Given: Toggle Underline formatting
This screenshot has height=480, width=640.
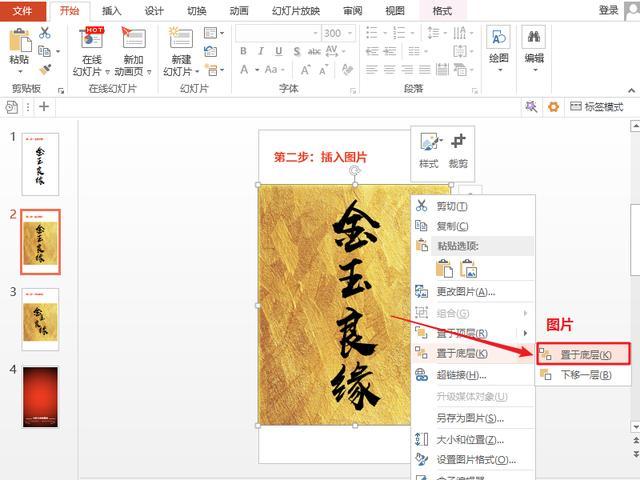Looking at the screenshot, I should click(279, 51).
